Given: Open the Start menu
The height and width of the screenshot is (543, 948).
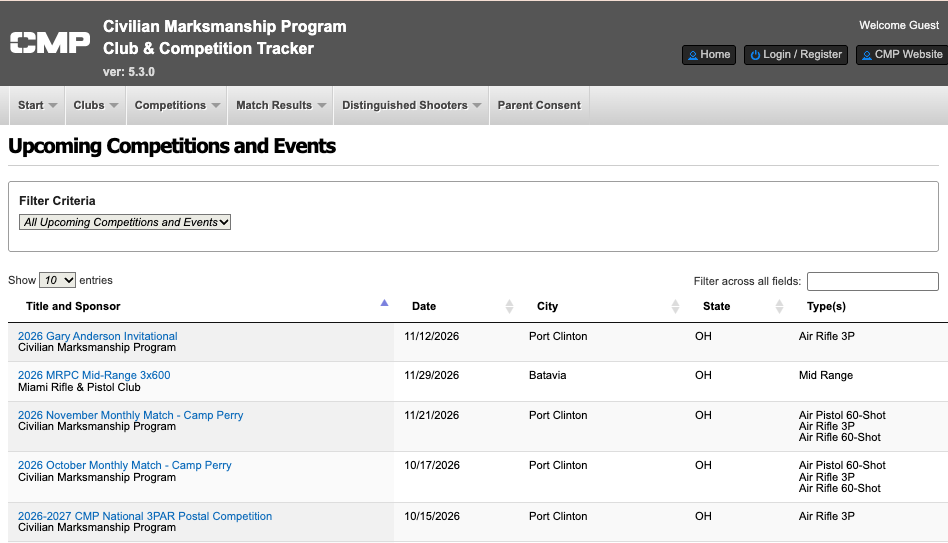Looking at the screenshot, I should pos(37,105).
